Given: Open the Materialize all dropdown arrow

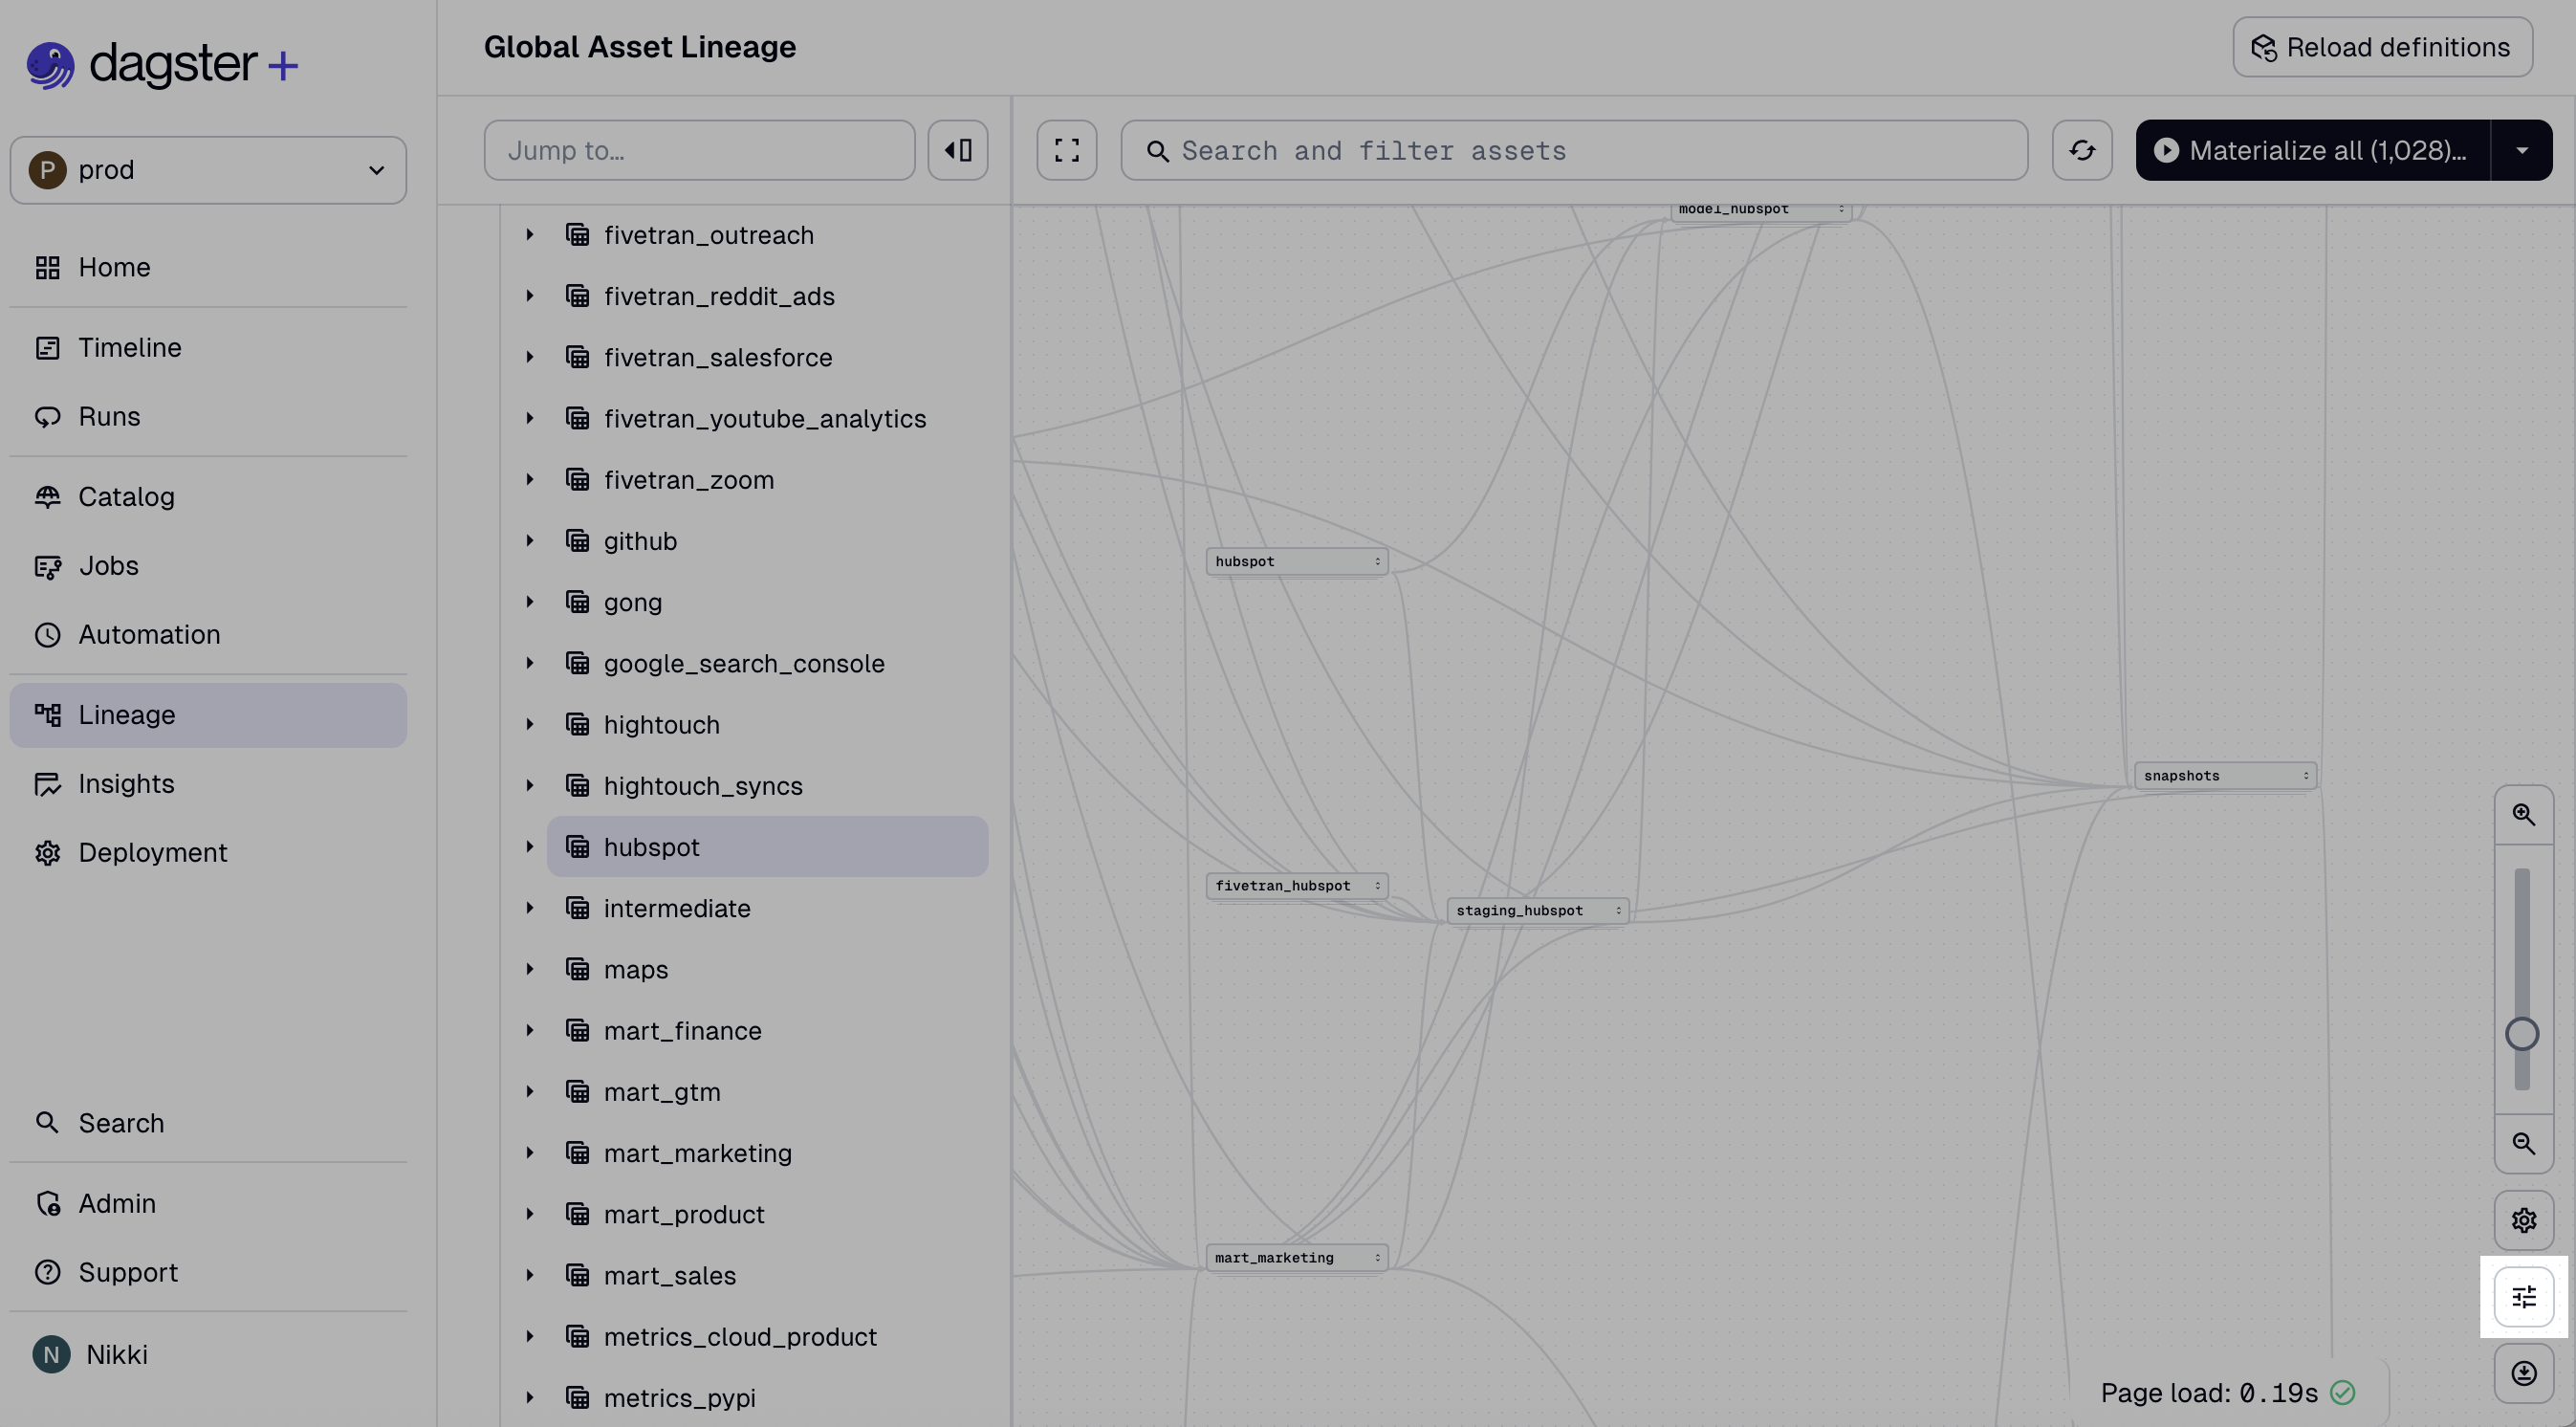Looking at the screenshot, I should point(2521,150).
